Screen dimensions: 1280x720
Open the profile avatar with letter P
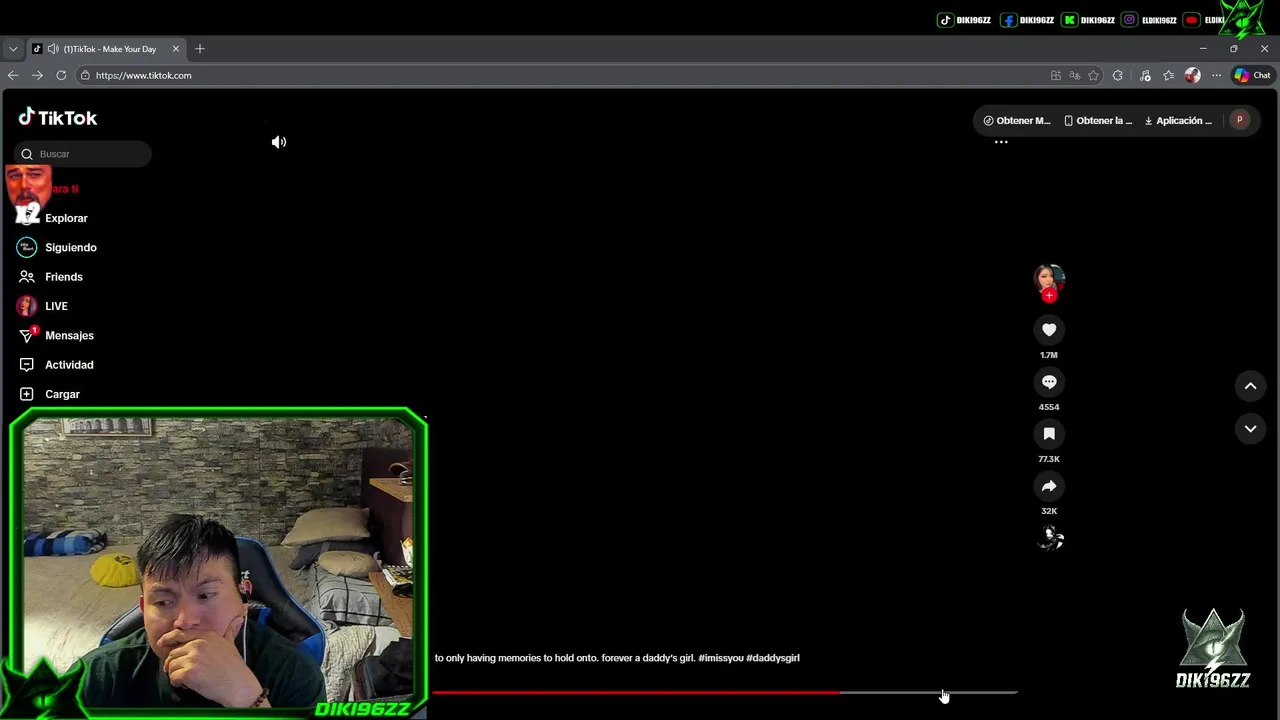[1239, 120]
